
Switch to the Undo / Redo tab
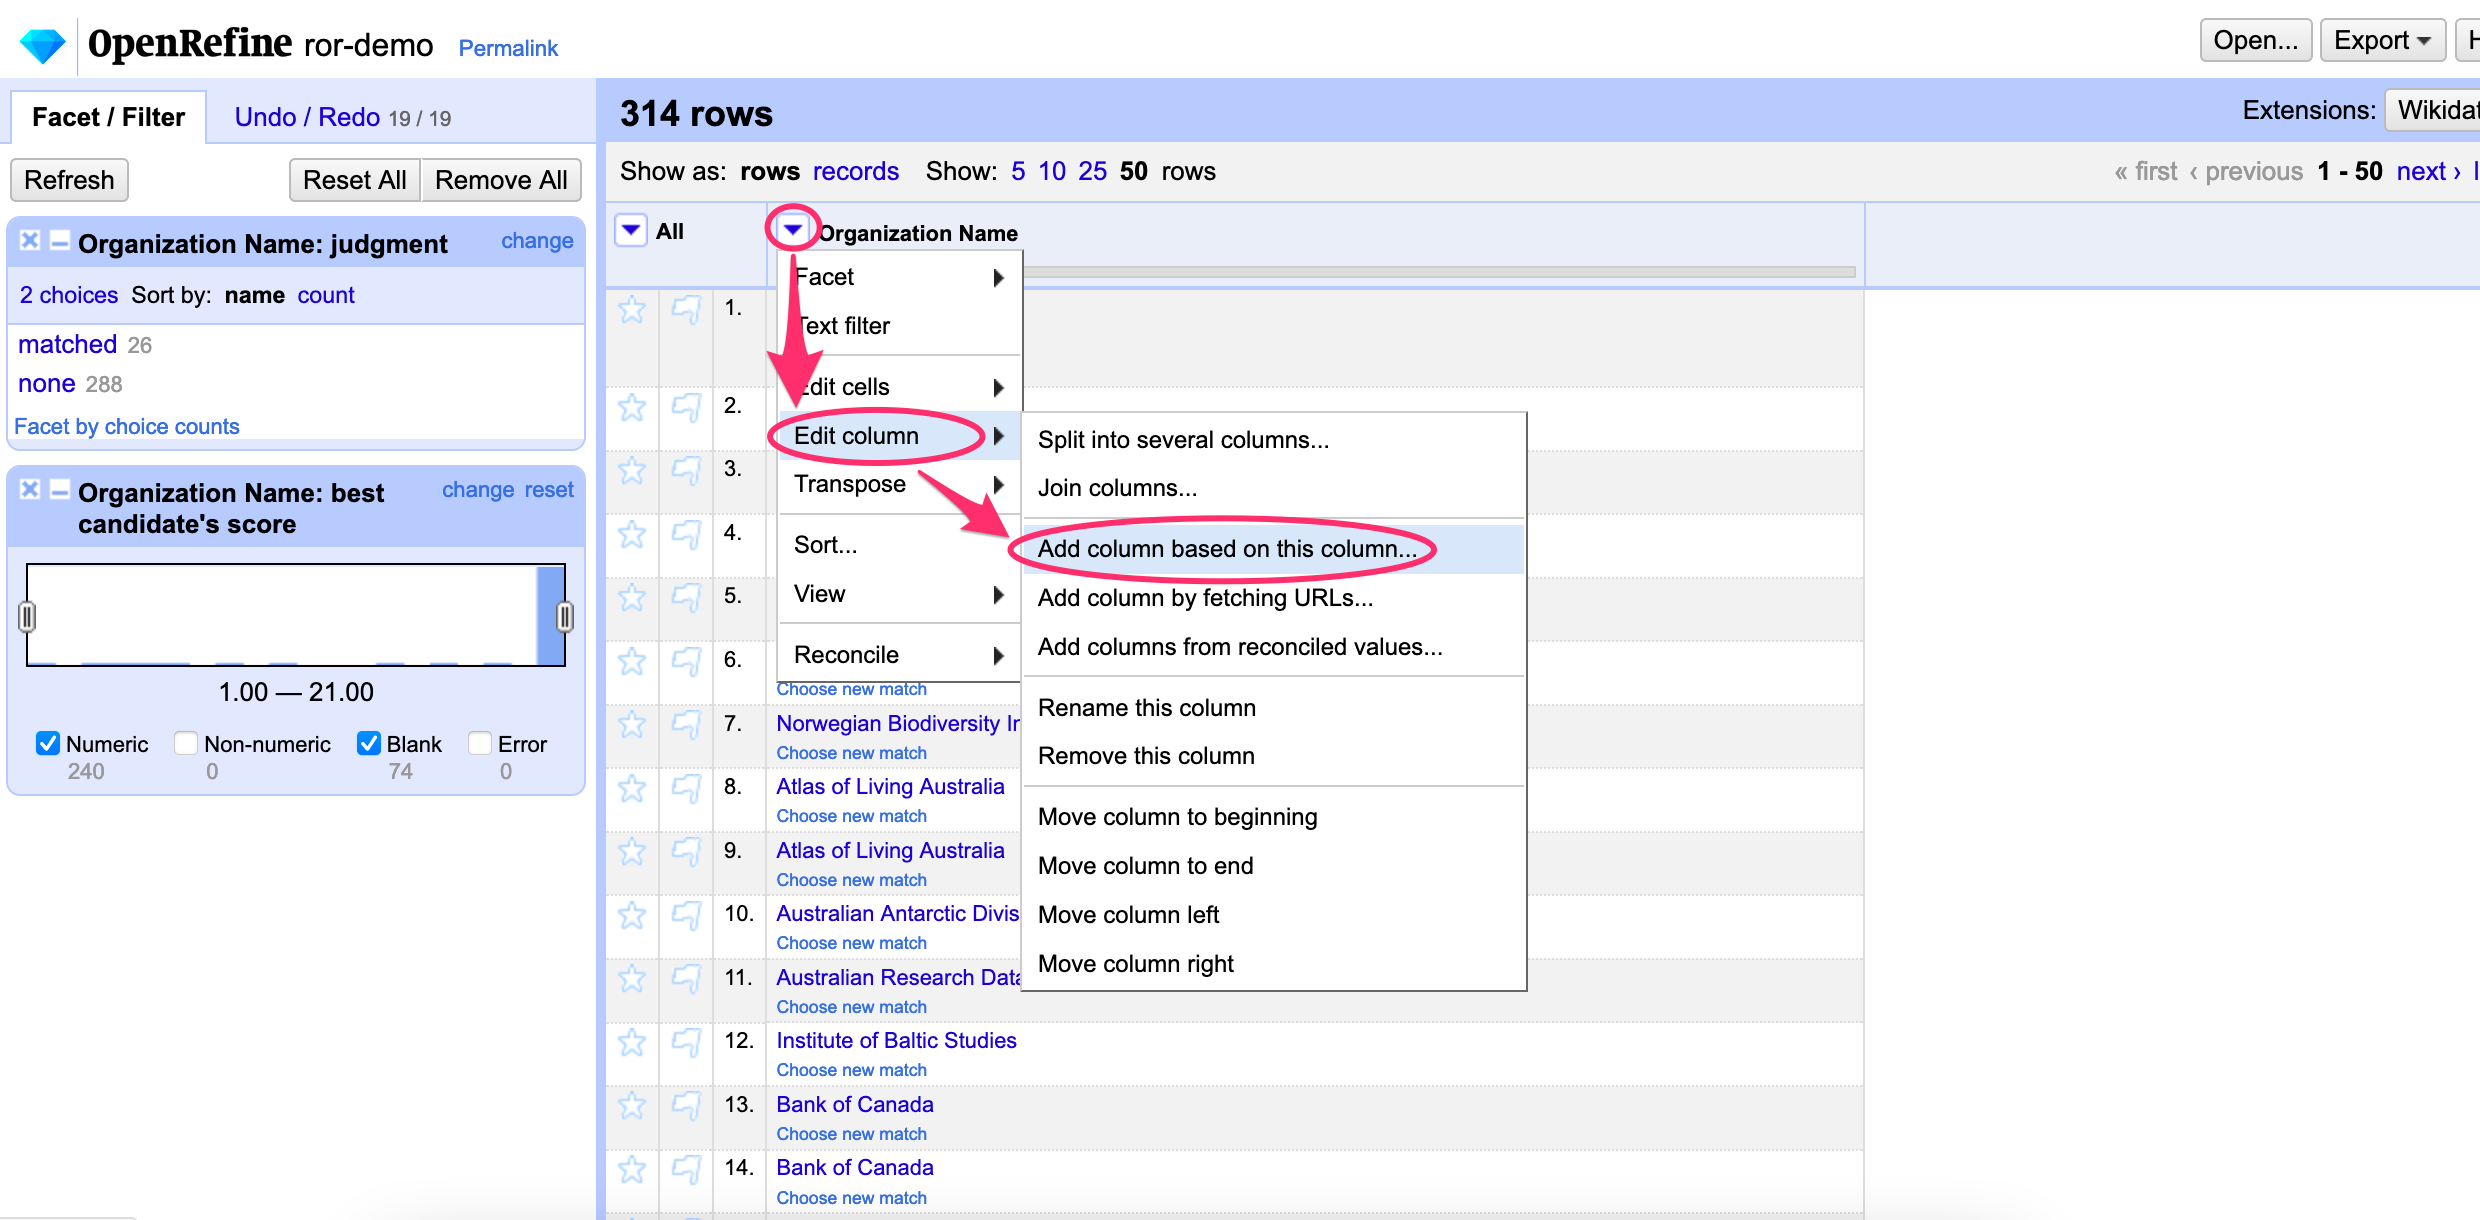307,118
